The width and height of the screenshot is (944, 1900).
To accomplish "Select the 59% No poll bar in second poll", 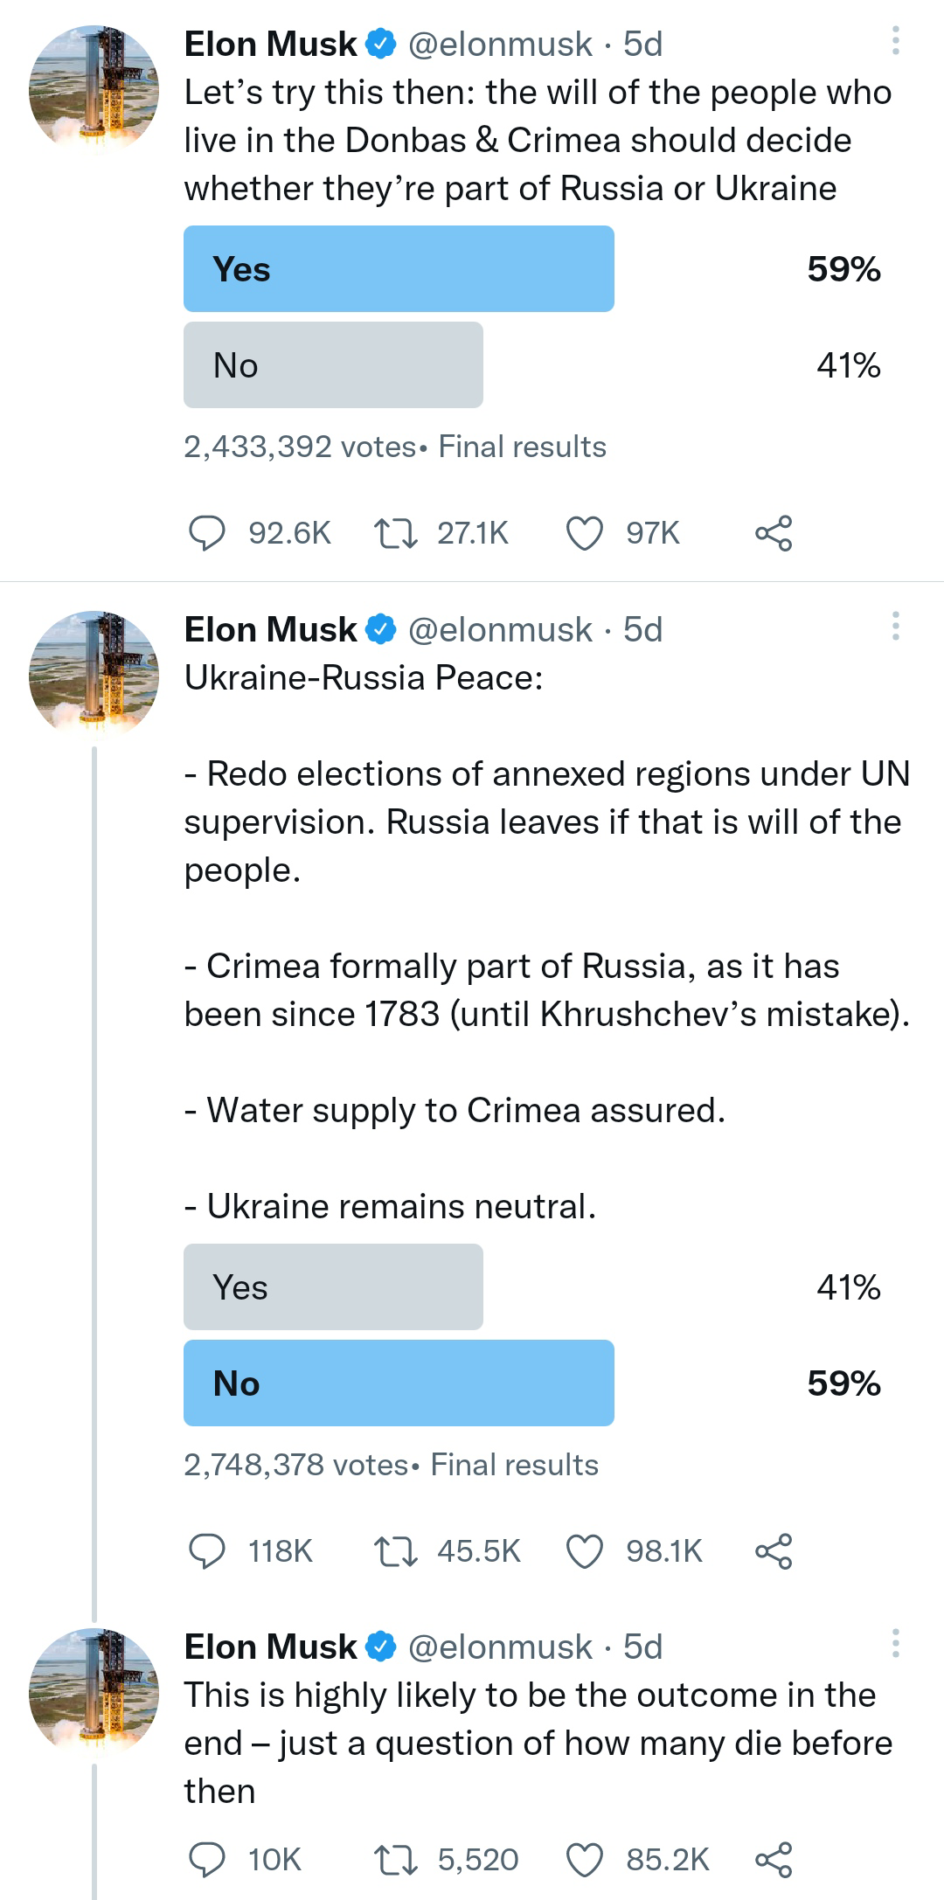I will coord(398,1383).
